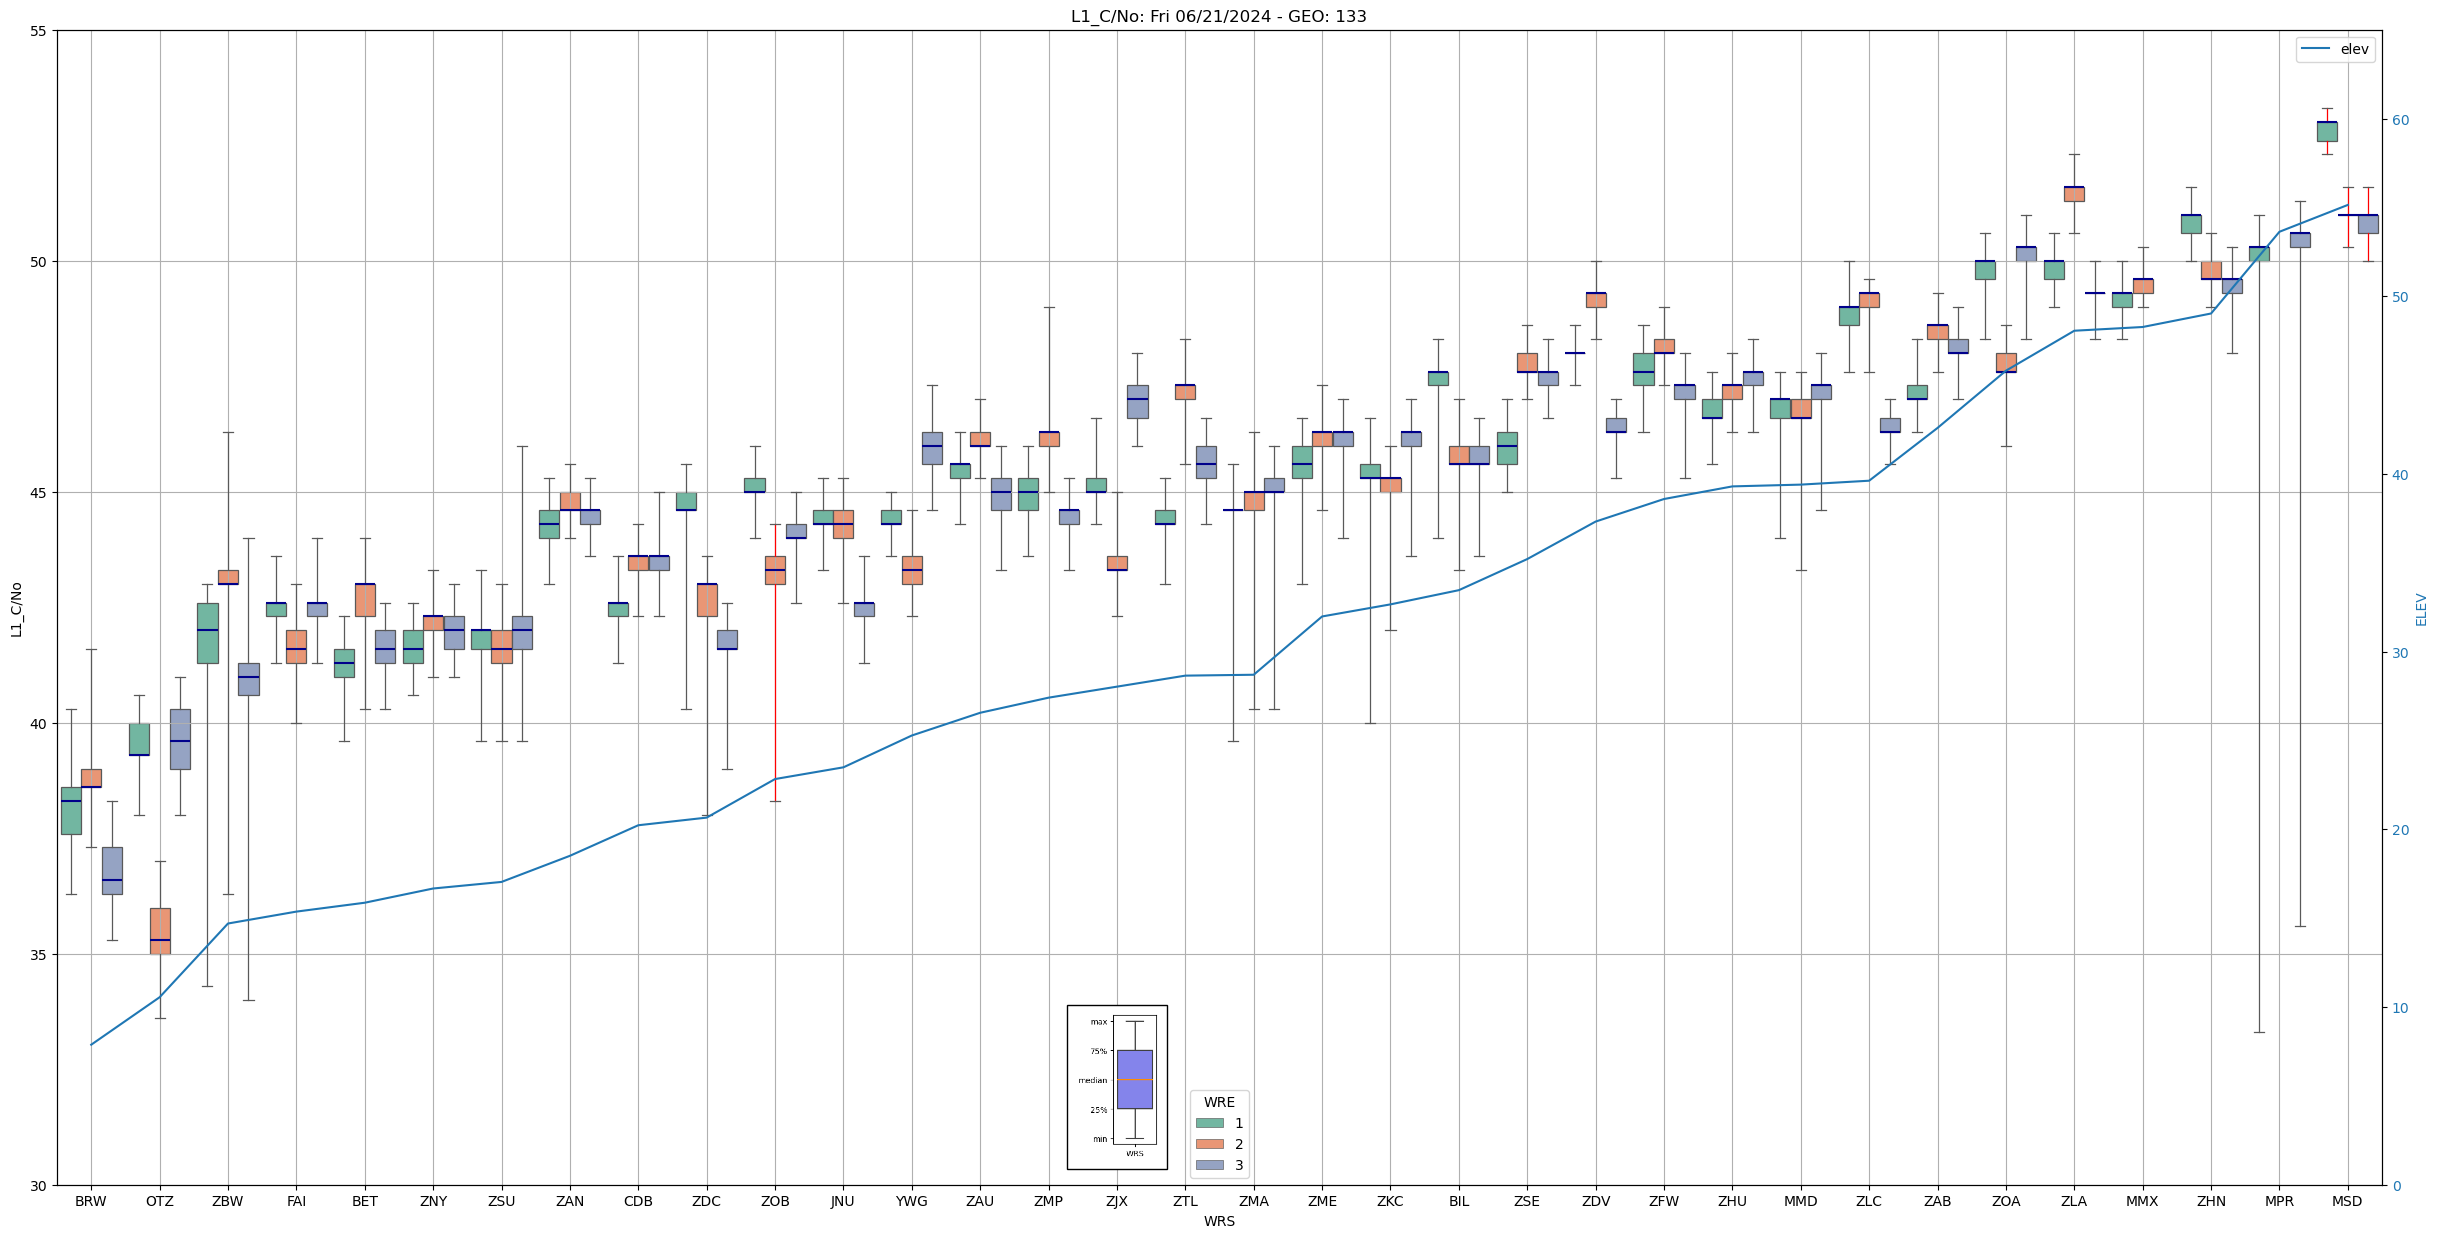Click the ZAU x-axis label
This screenshot has height=1238, width=2439.
(x=980, y=1201)
